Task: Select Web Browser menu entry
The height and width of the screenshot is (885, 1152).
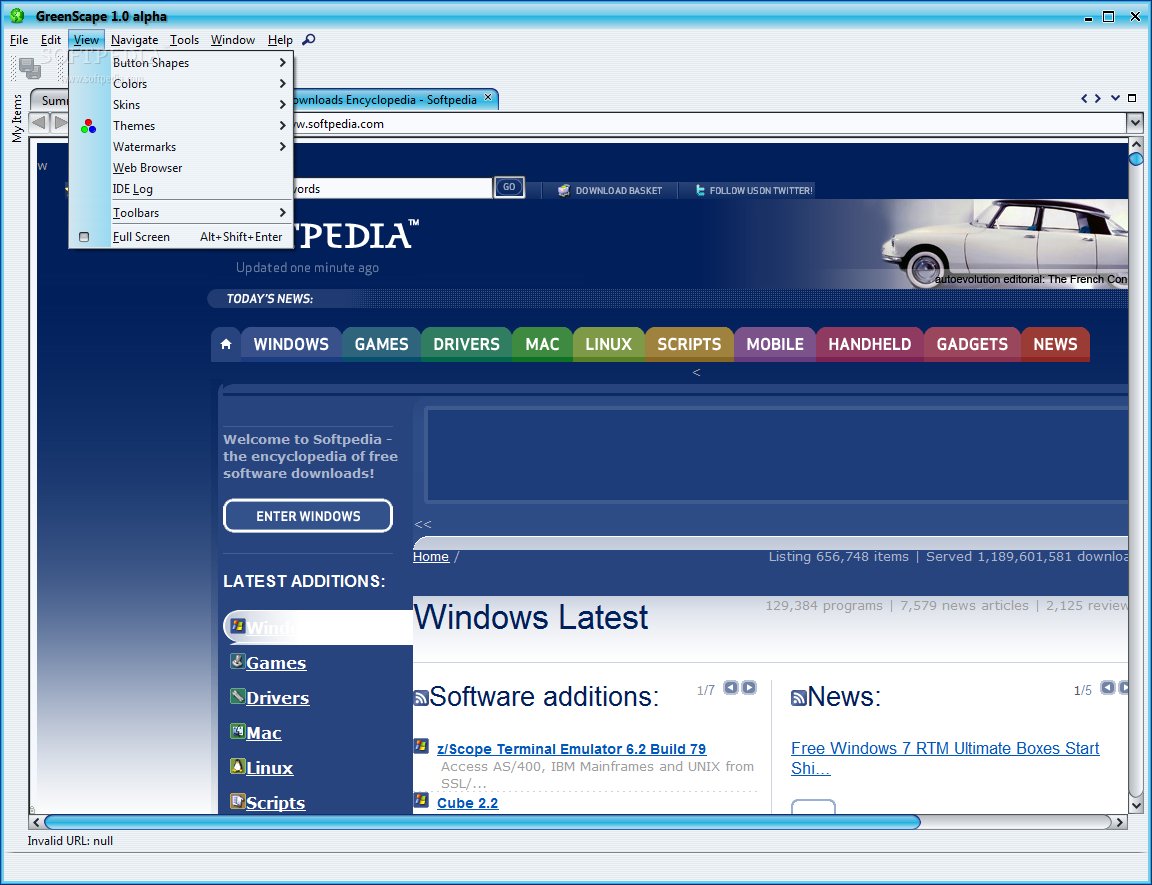Action: pyautogui.click(x=181, y=167)
